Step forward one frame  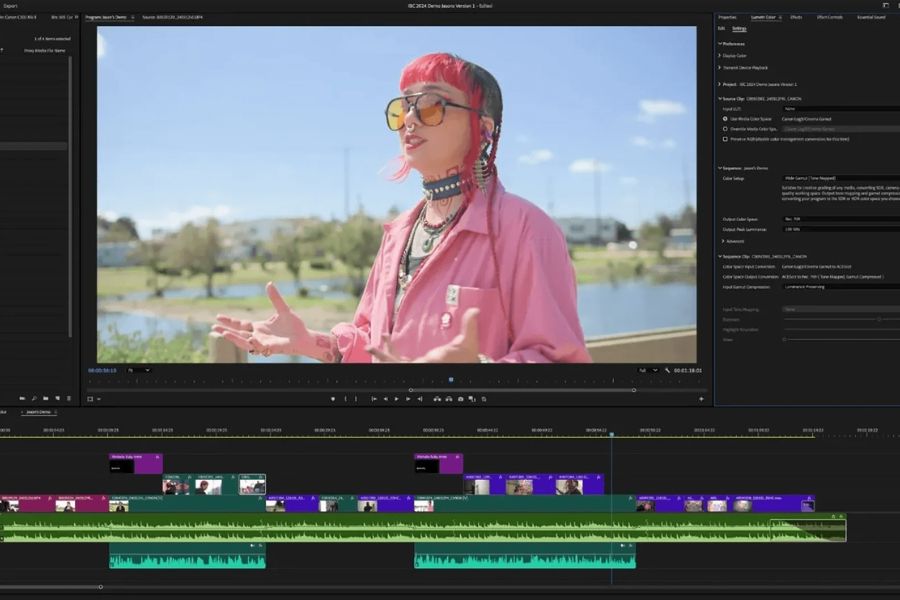click(x=408, y=399)
